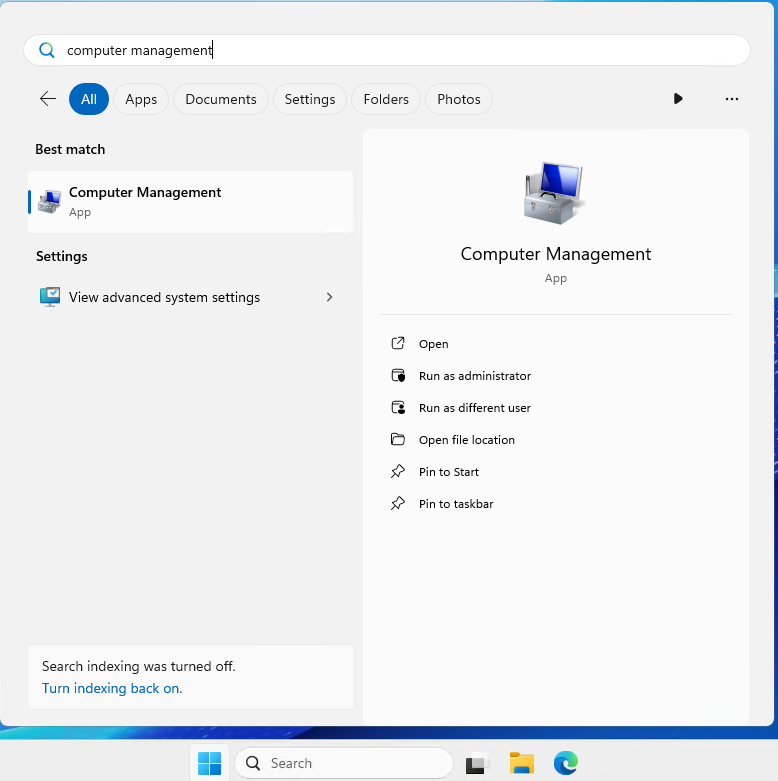This screenshot has height=781, width=778.
Task: Click into the computer management search field
Action: point(387,50)
